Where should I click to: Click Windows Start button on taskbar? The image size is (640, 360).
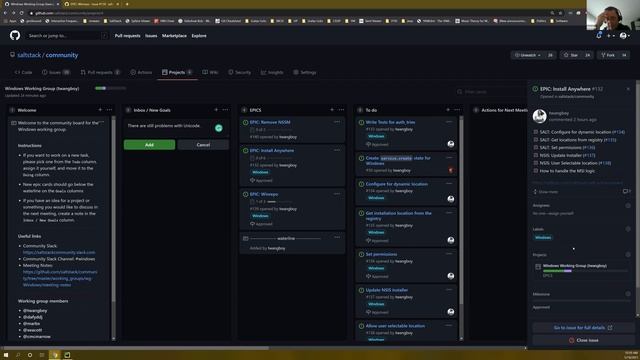point(6,355)
